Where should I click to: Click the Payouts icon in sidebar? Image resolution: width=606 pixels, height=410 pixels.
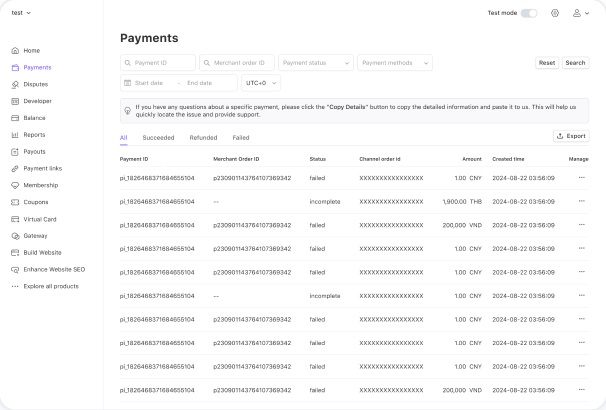point(15,152)
